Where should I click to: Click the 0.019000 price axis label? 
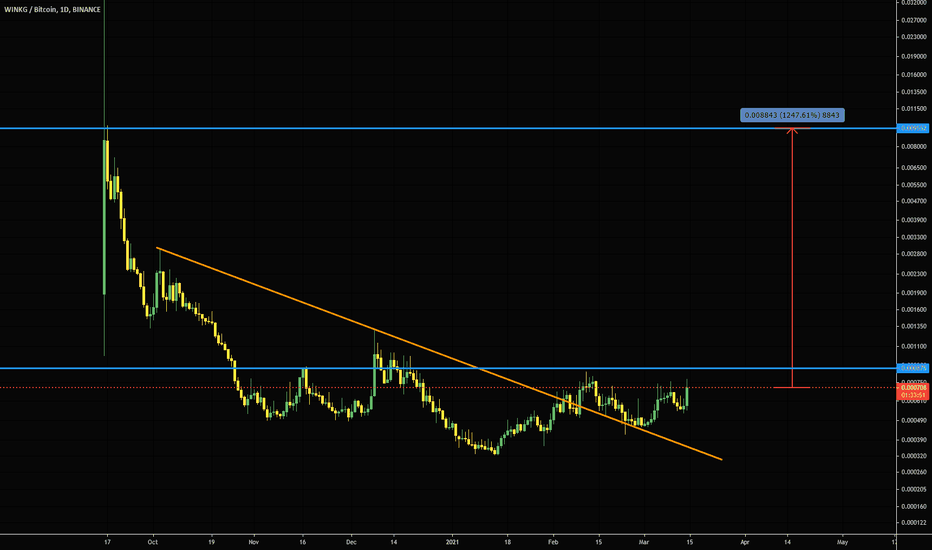(x=914, y=57)
